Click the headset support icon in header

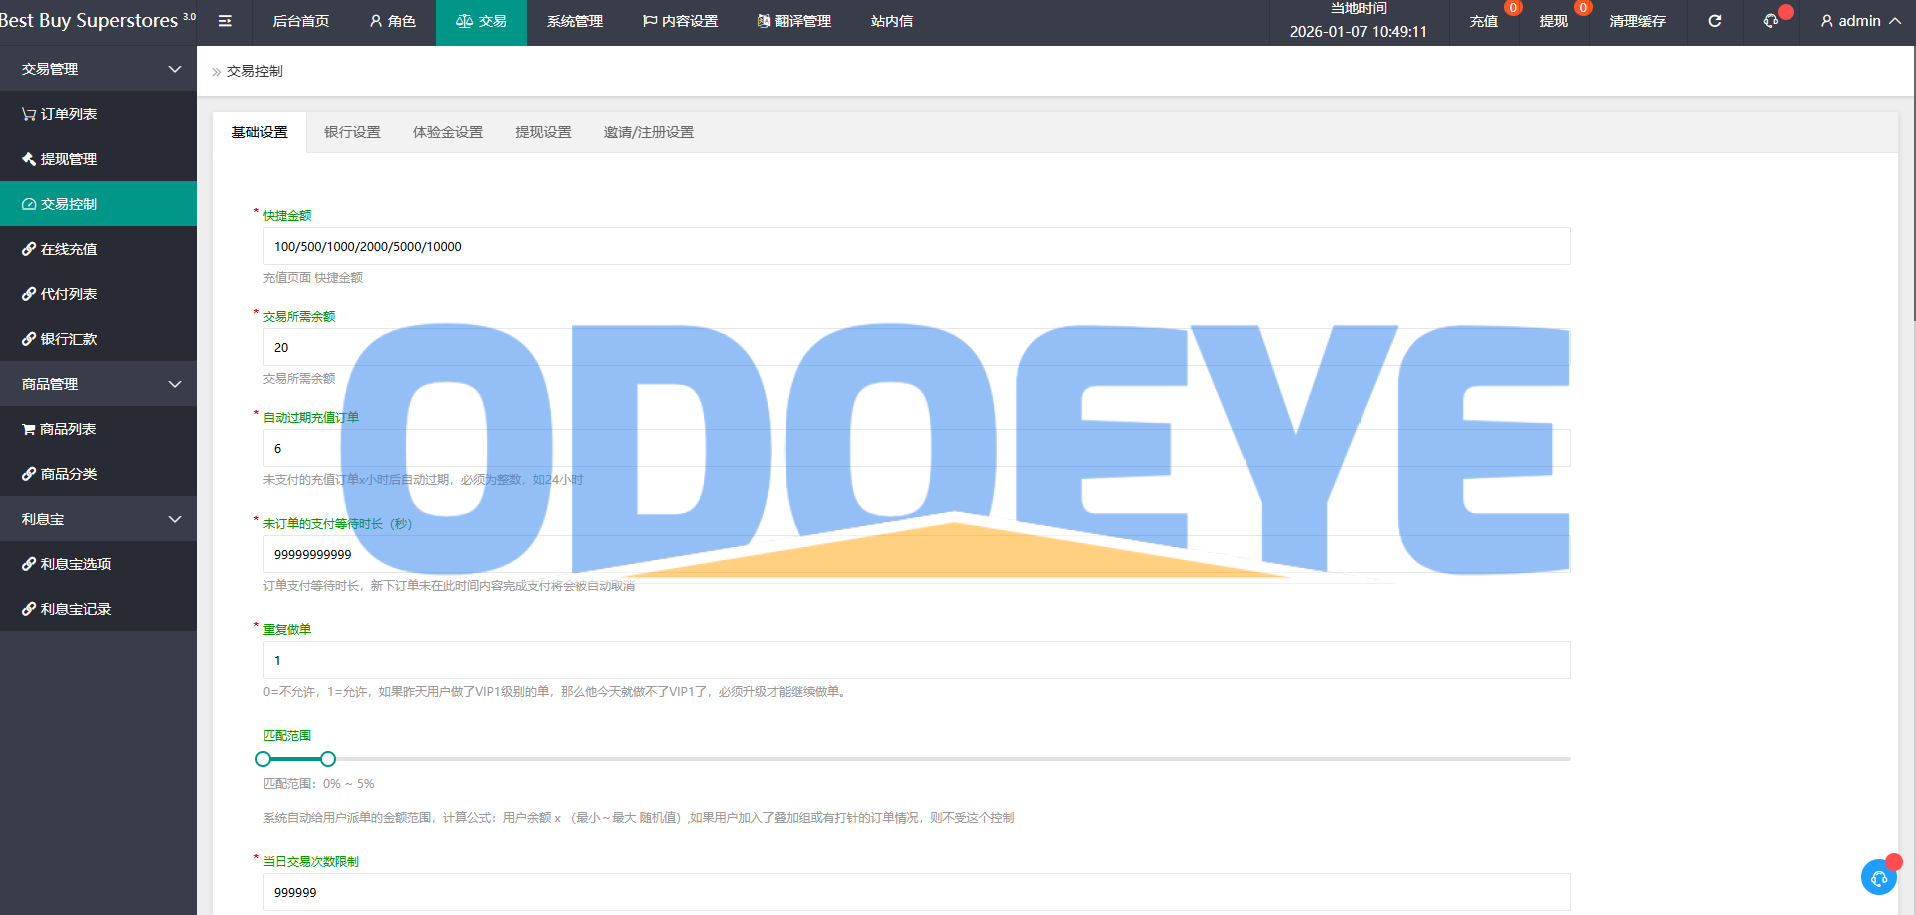[x=1770, y=21]
